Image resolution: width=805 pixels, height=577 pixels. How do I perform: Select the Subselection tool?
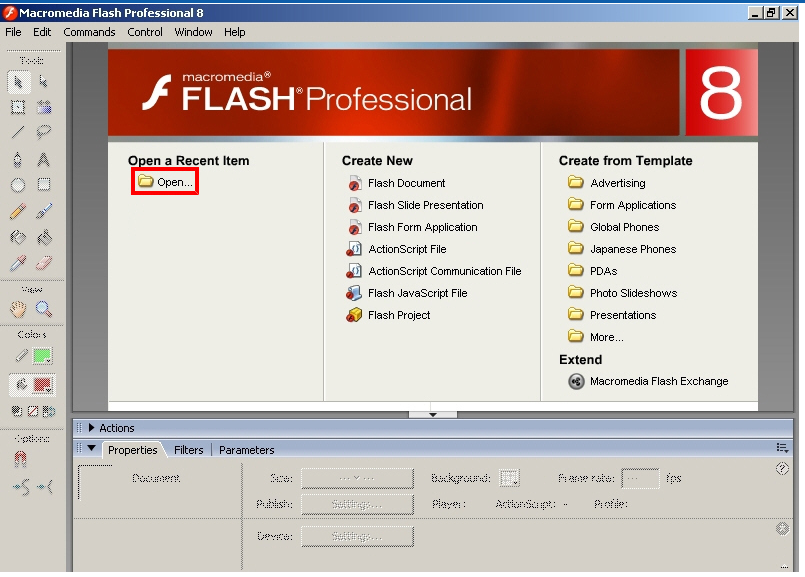pos(44,82)
